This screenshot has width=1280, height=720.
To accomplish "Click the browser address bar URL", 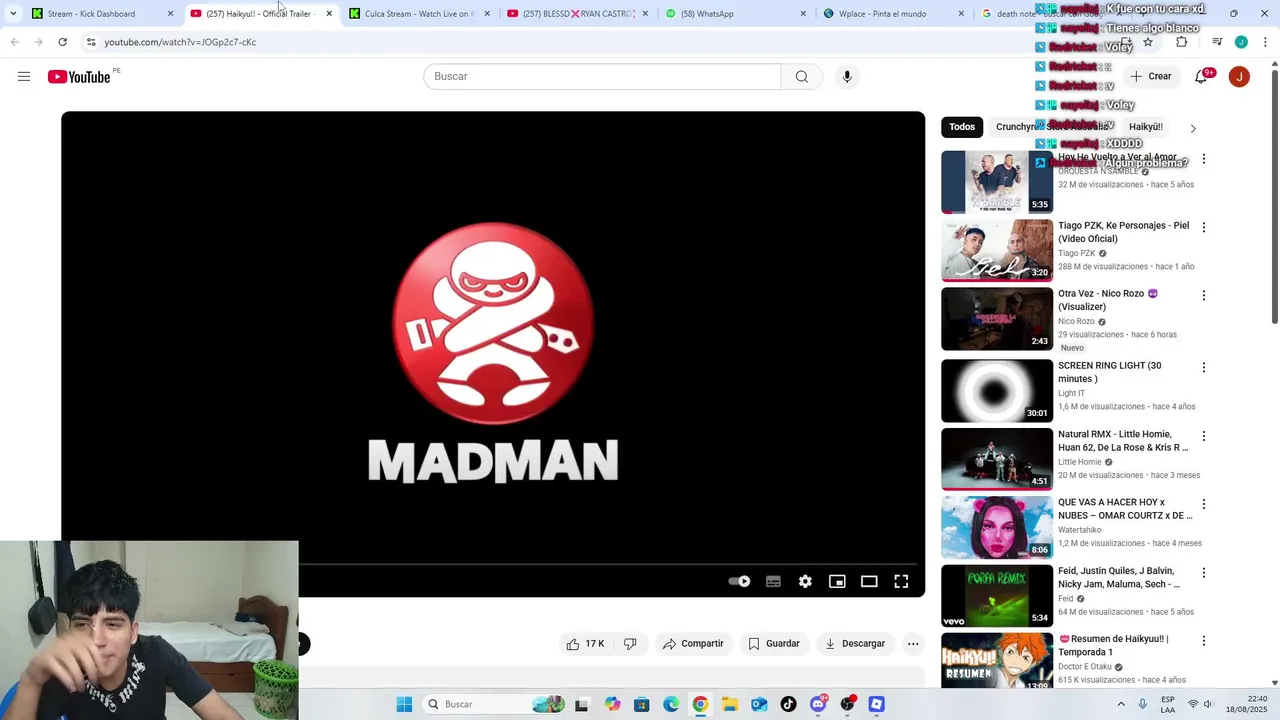I will (x=180, y=42).
